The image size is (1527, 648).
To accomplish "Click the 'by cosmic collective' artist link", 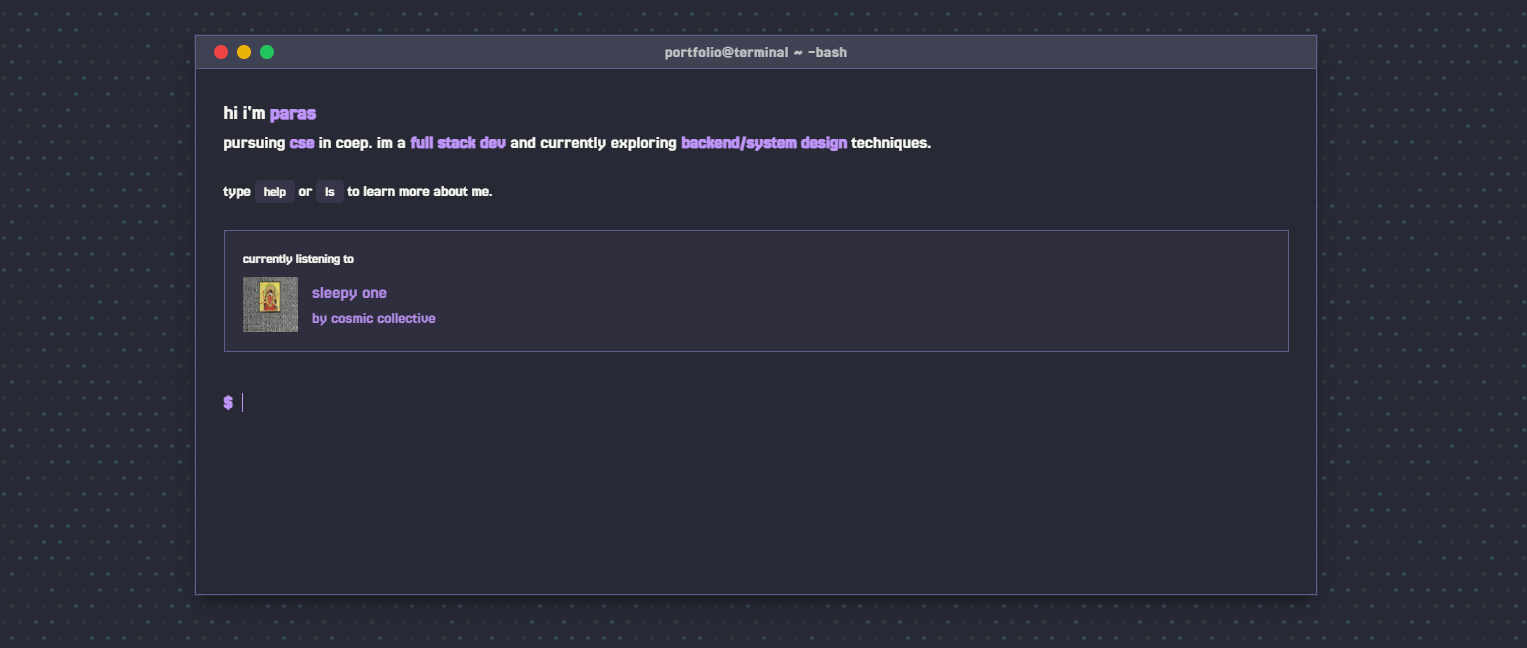I will click(374, 318).
